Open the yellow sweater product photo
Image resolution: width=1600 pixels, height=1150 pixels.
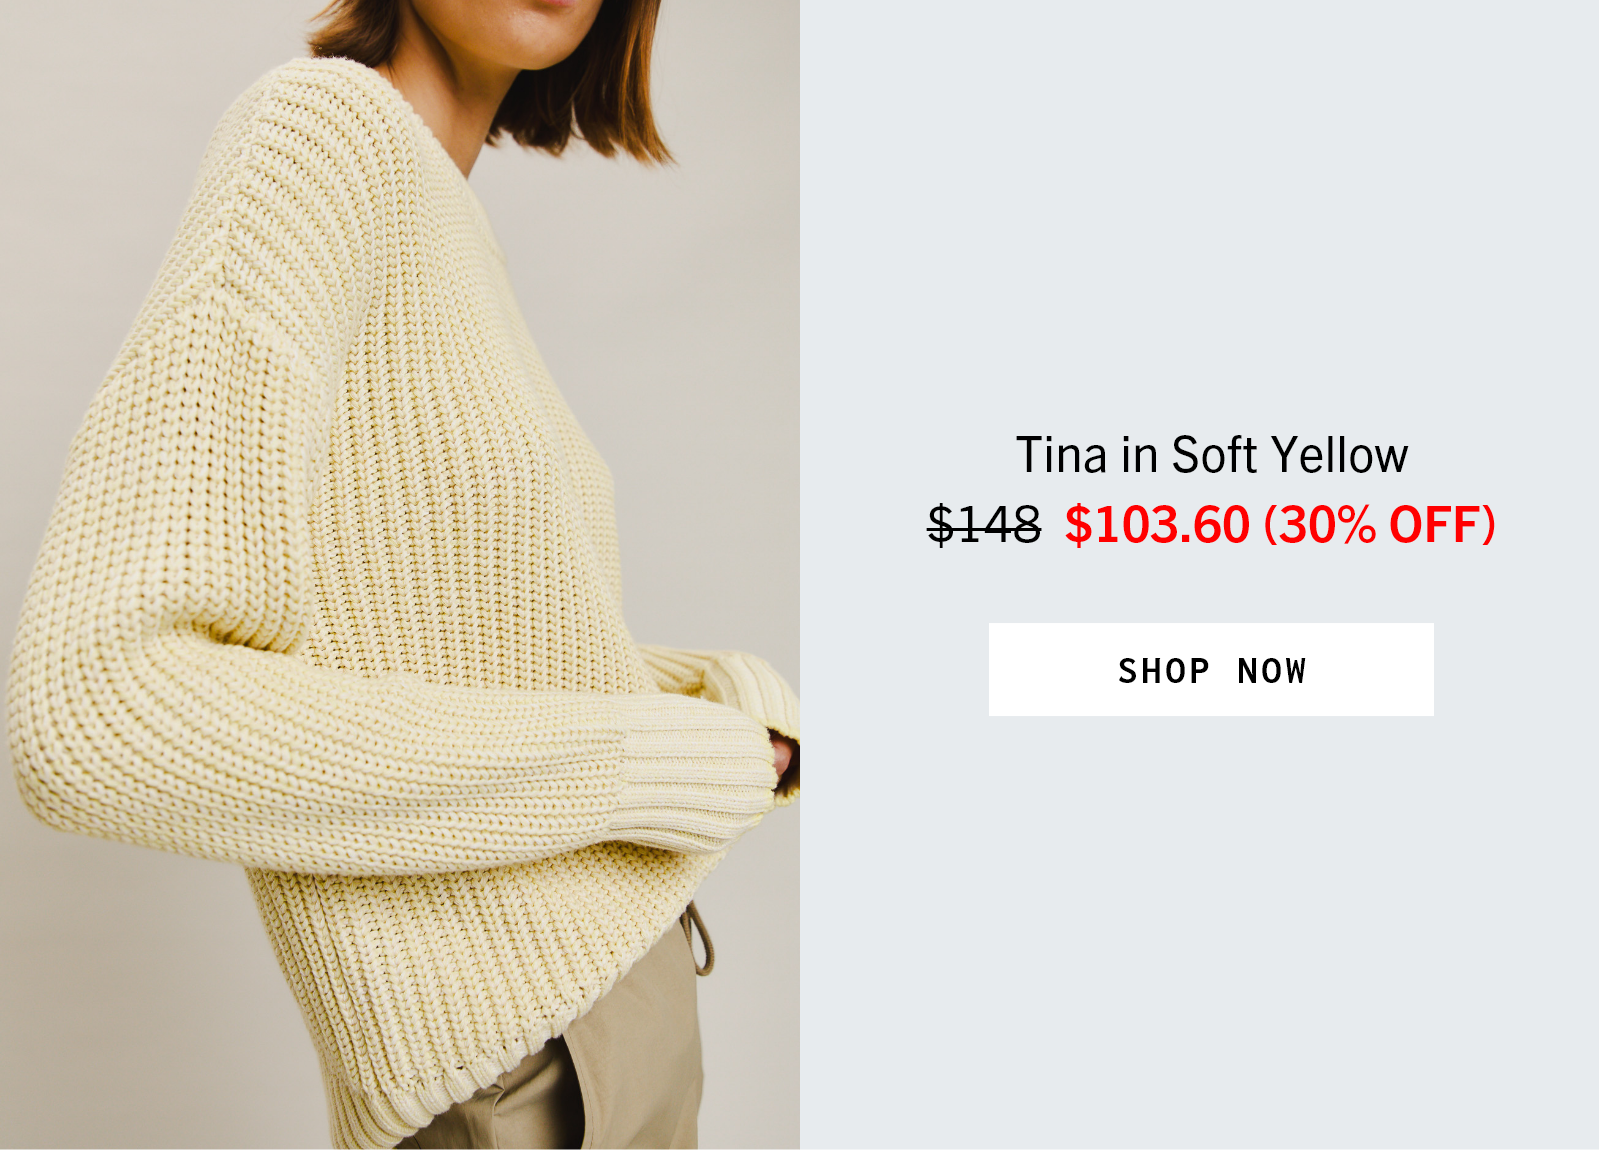pos(400,575)
